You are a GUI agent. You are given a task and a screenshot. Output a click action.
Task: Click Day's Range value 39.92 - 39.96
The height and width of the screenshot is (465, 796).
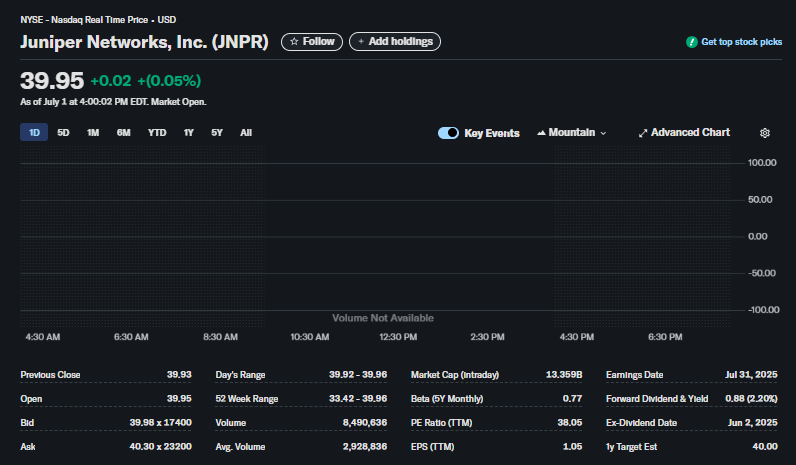pos(358,375)
